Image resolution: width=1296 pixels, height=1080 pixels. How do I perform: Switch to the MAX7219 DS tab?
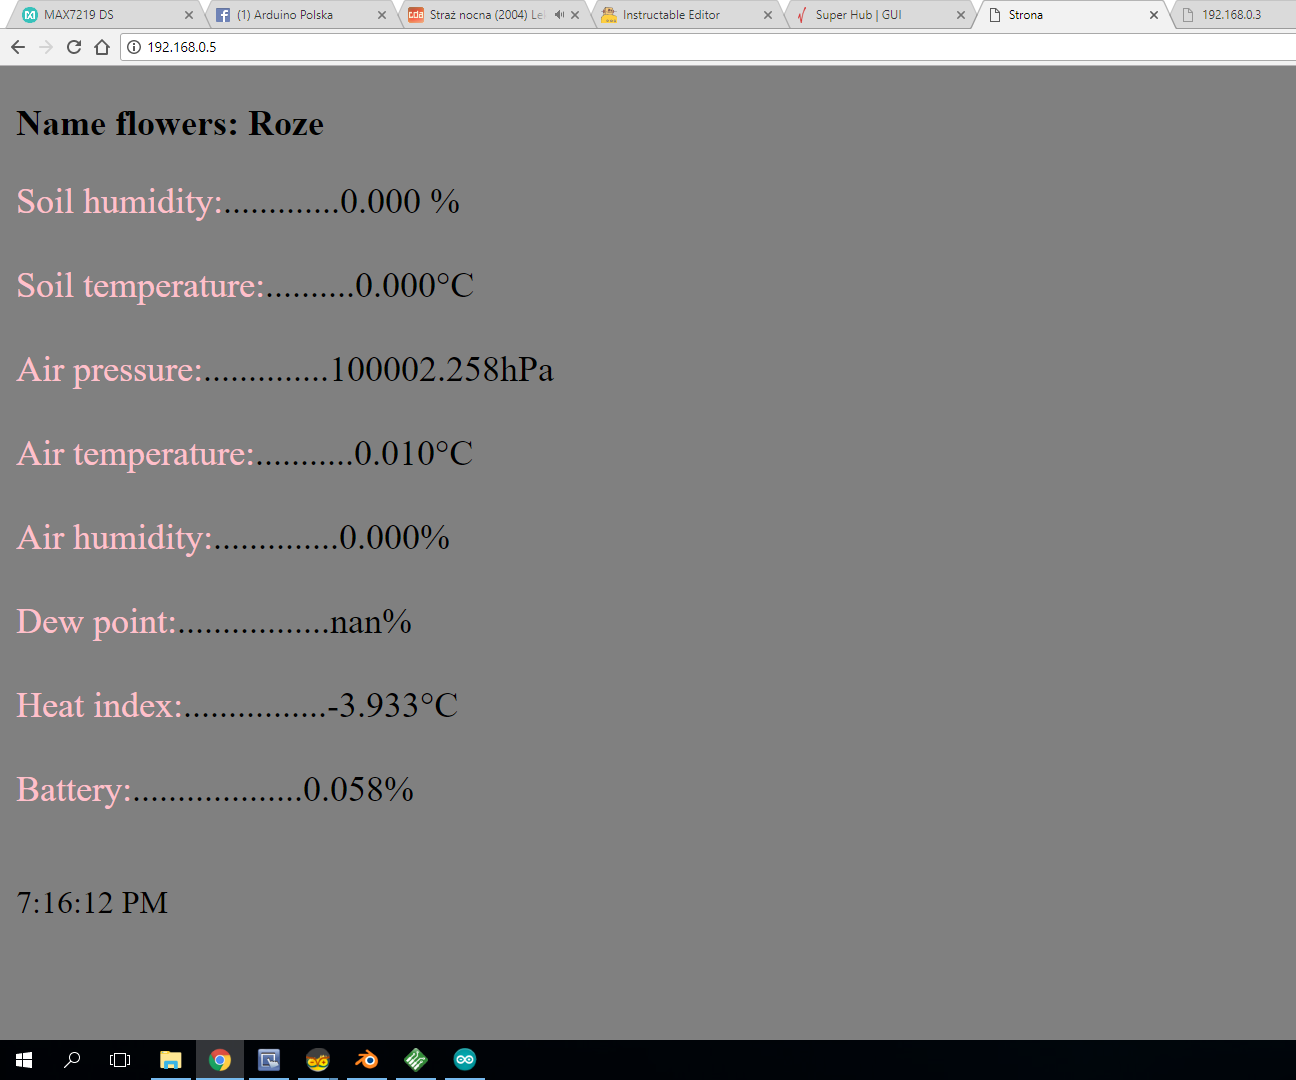click(105, 15)
